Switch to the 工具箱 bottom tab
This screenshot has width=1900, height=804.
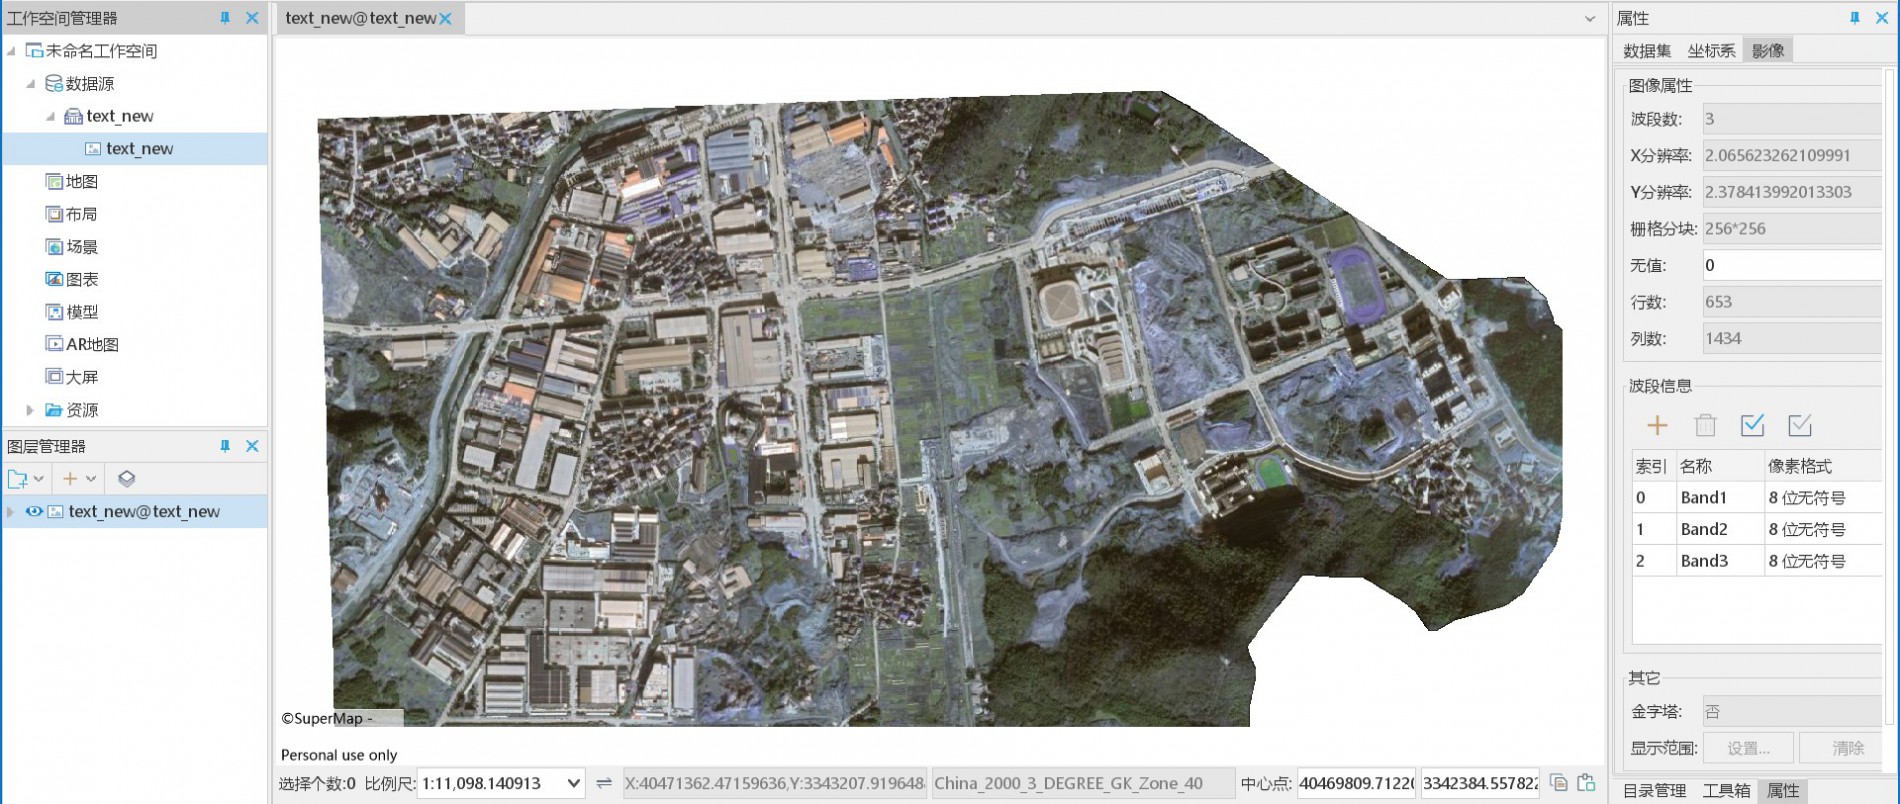[1727, 790]
